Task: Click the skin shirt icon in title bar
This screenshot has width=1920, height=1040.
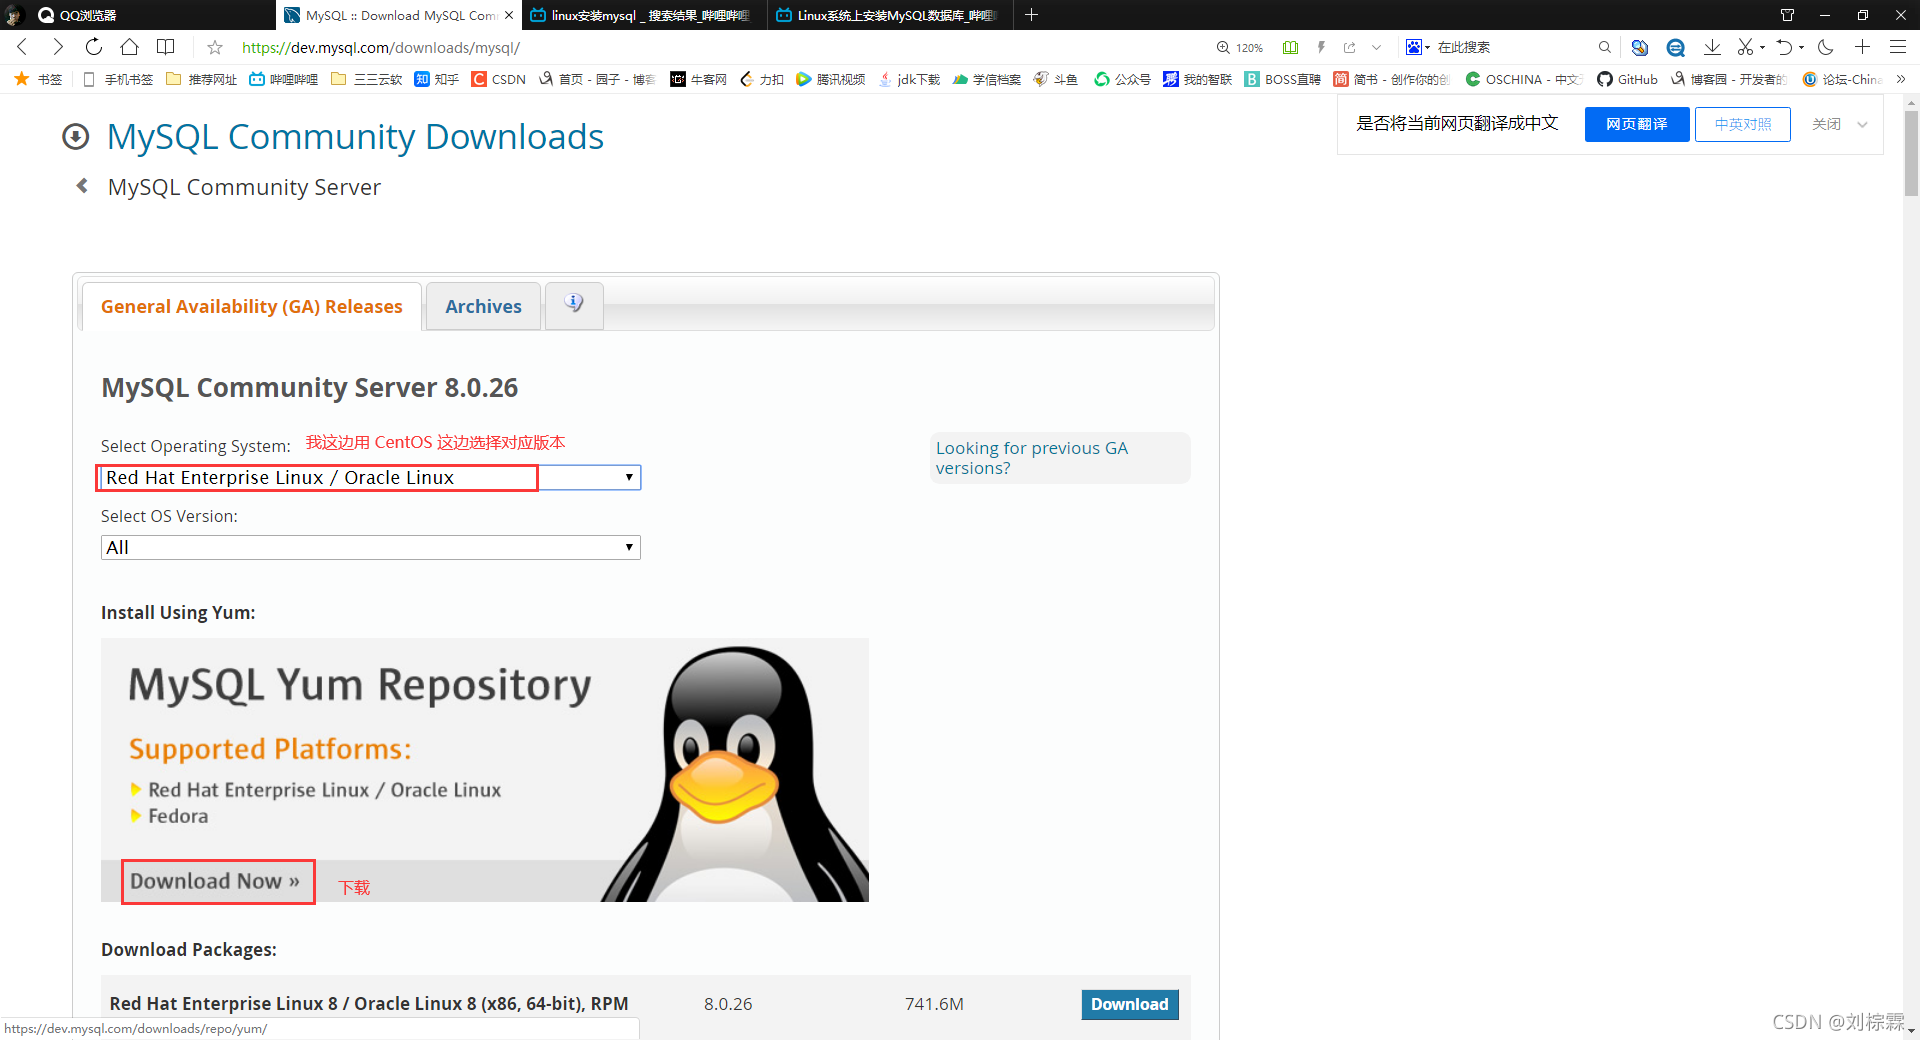Action: pyautogui.click(x=1788, y=15)
